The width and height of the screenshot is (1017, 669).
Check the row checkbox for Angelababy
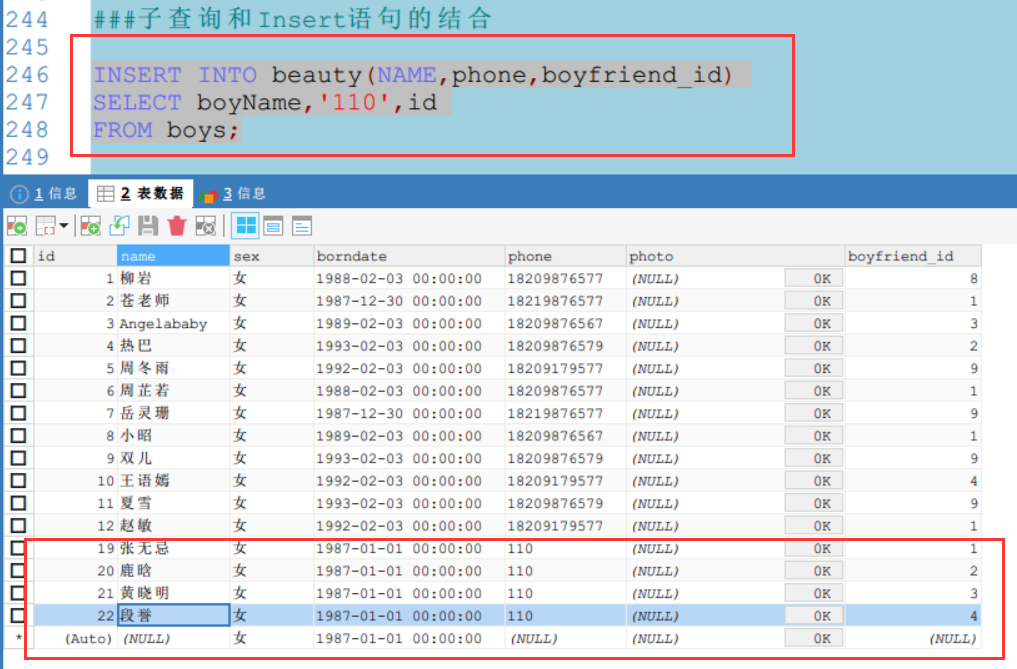click(18, 323)
